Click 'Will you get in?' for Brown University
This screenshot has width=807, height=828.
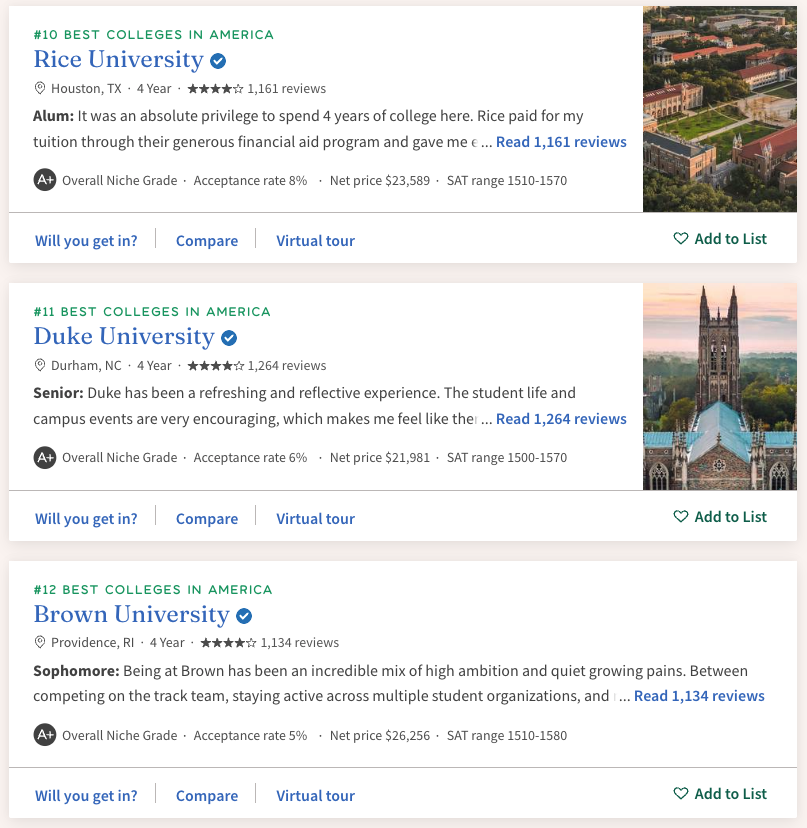[86, 796]
